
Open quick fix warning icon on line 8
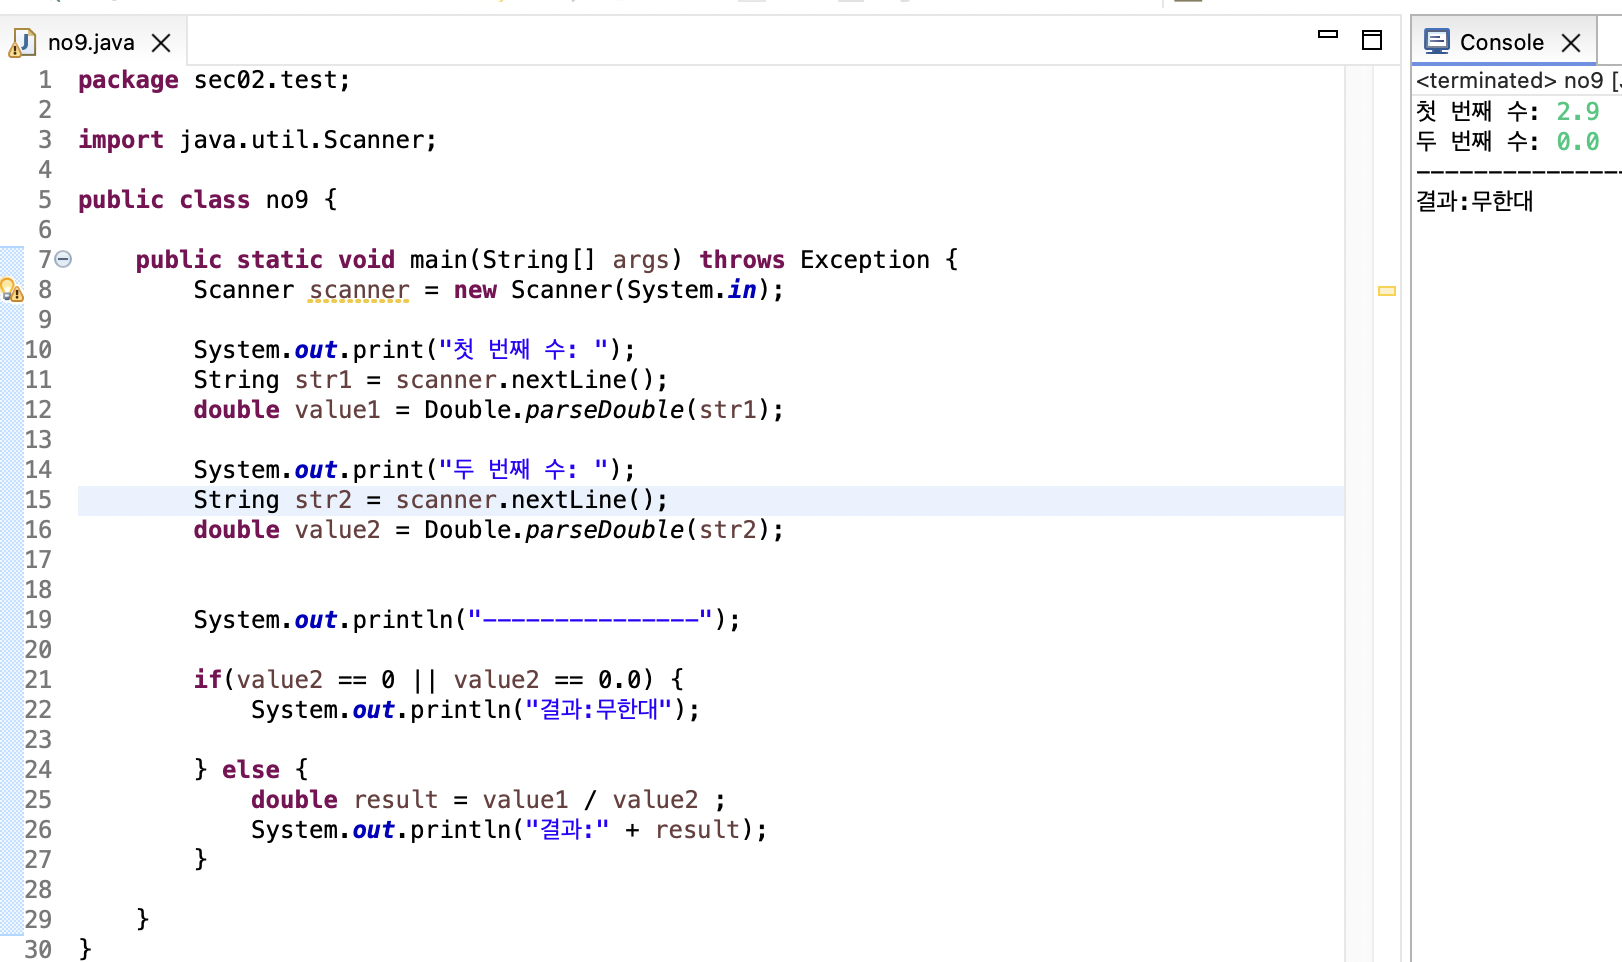[x=11, y=290]
